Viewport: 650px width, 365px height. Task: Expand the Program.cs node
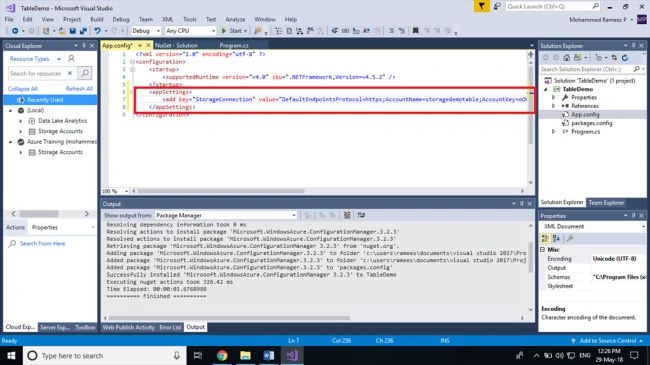[553, 131]
